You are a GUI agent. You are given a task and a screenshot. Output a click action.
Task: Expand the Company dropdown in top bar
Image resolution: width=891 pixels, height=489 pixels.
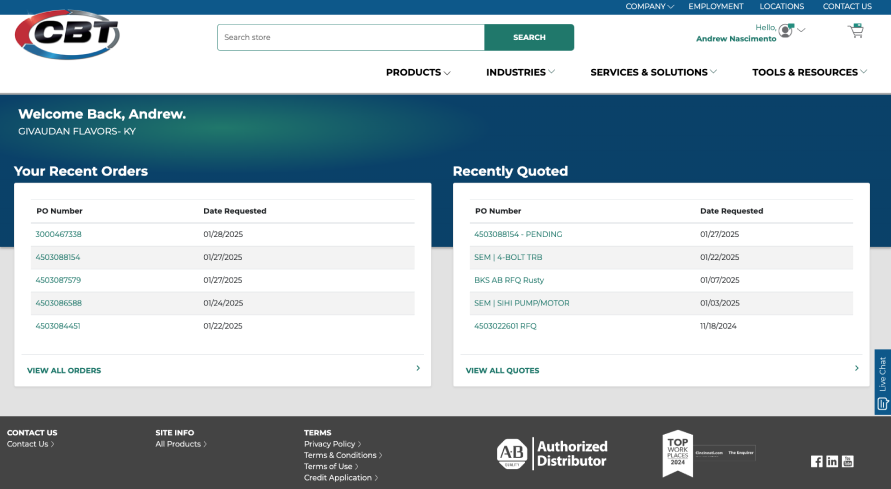pyautogui.click(x=649, y=6)
